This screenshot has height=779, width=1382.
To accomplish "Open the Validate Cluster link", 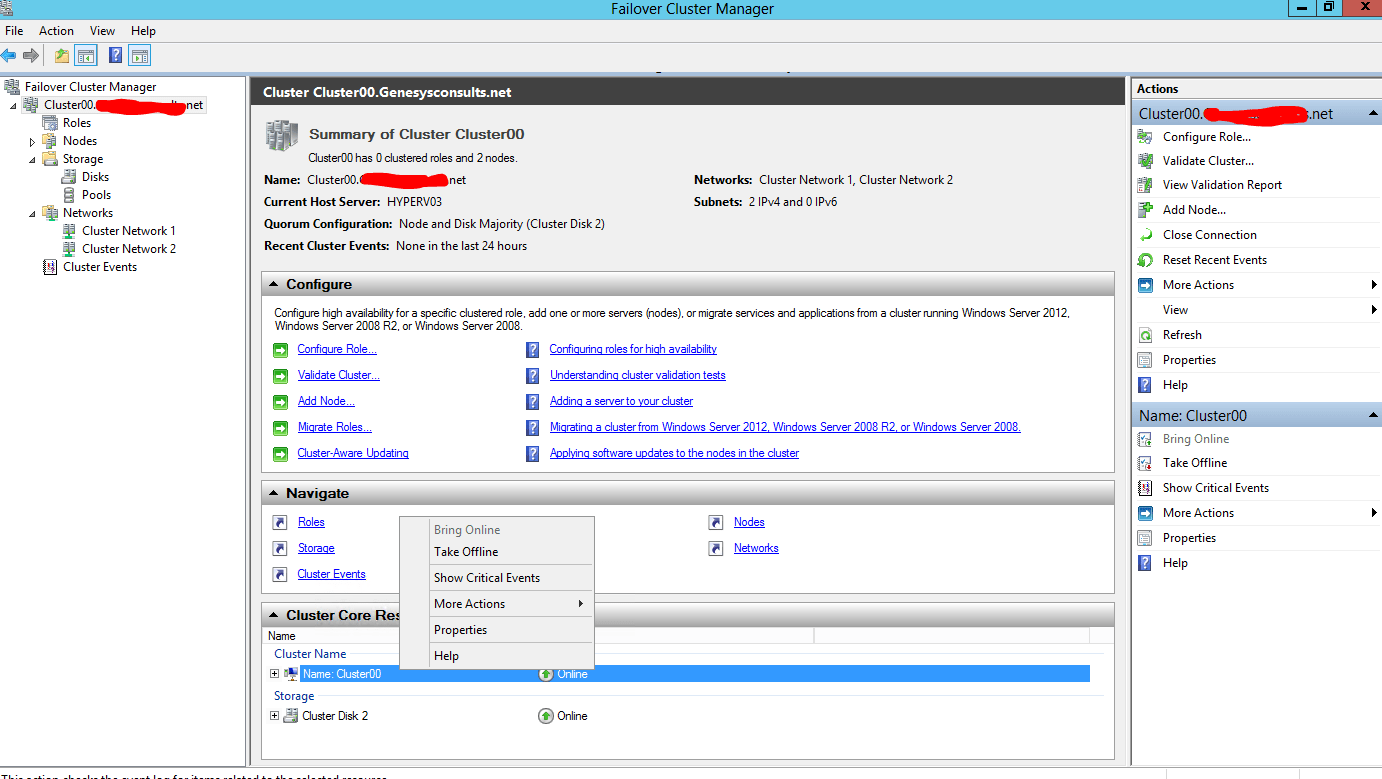I will (339, 375).
